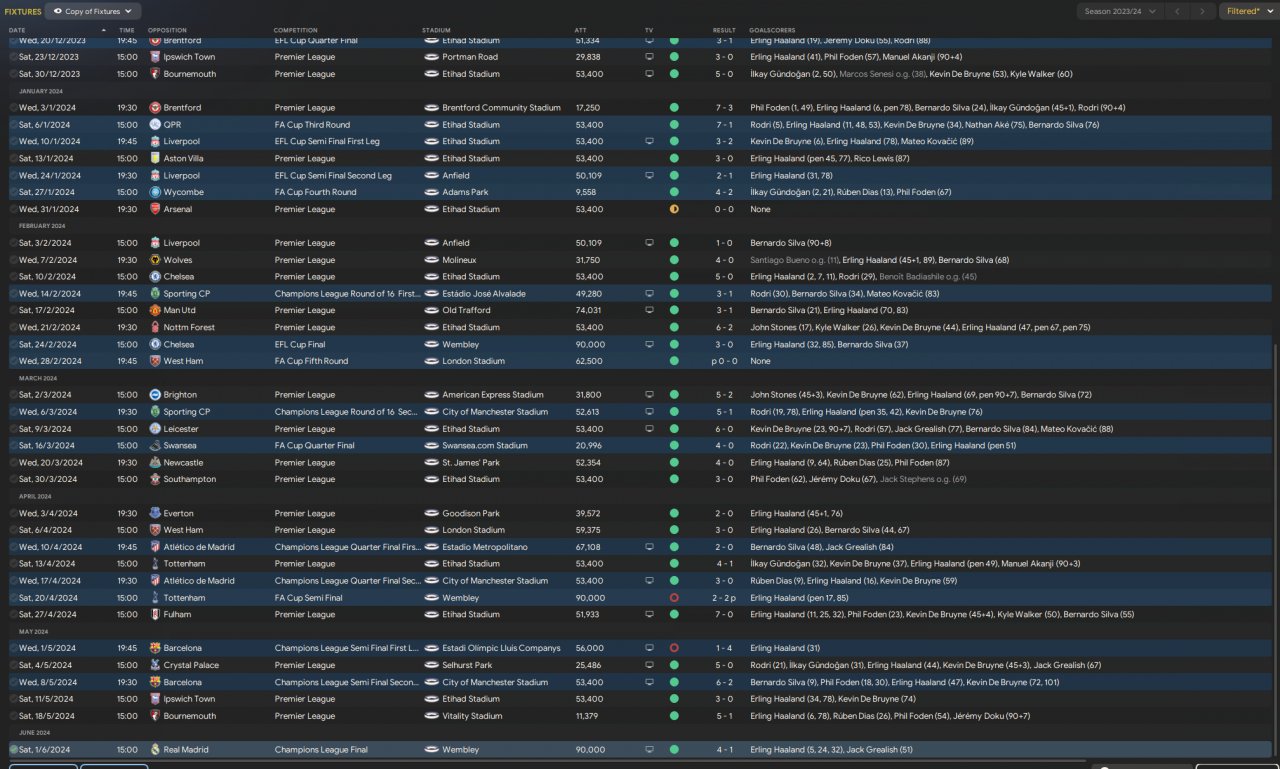Click the Wolves club badge

[x=155, y=260]
